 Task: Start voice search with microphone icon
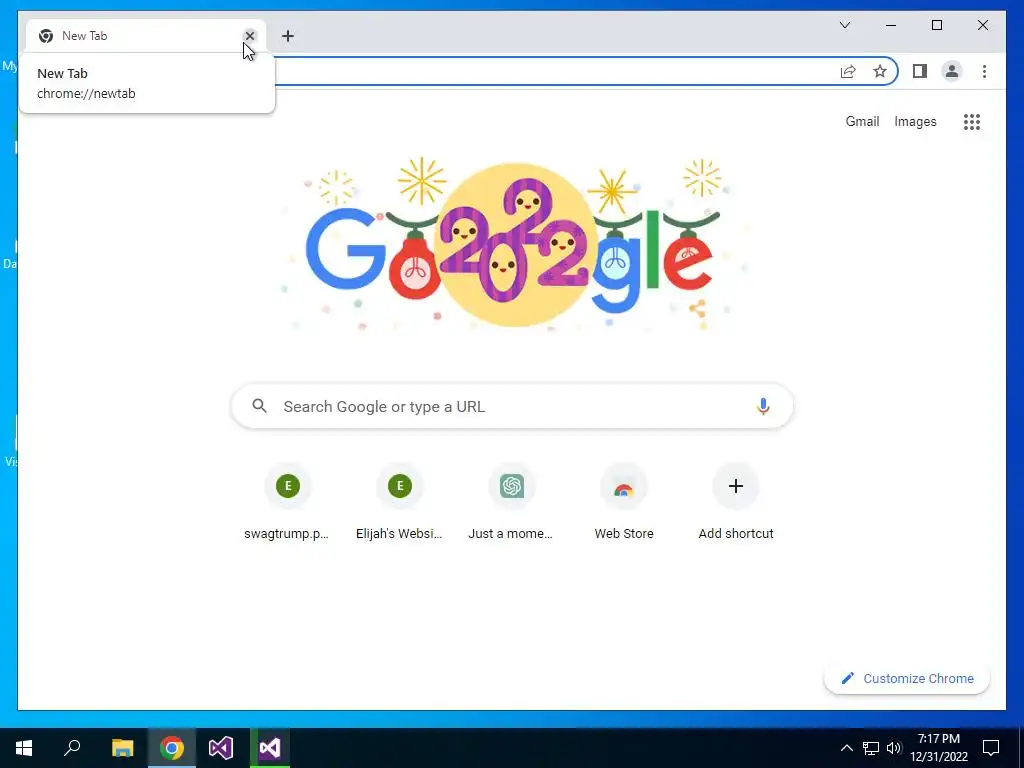763,406
